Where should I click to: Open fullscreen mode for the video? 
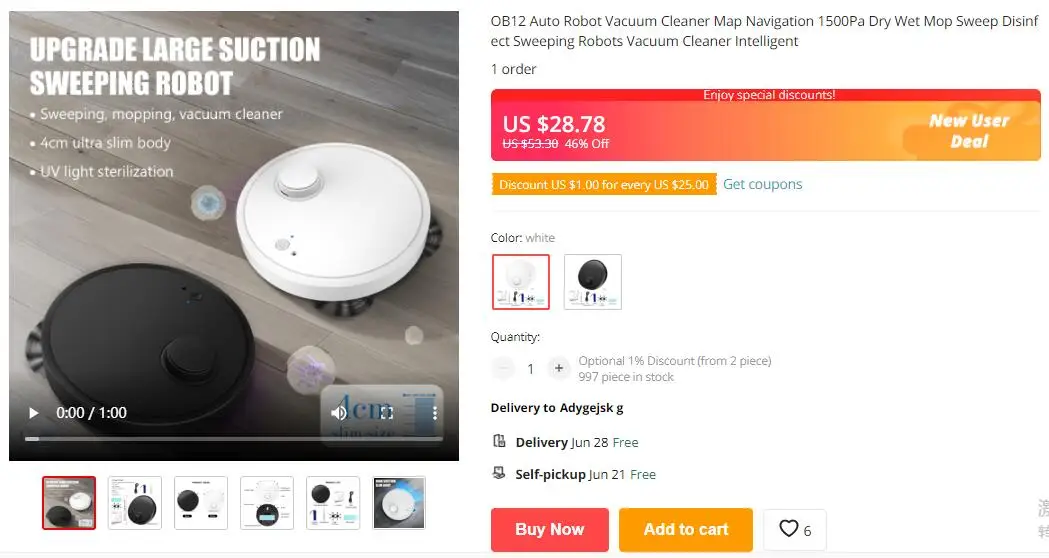tap(387, 413)
